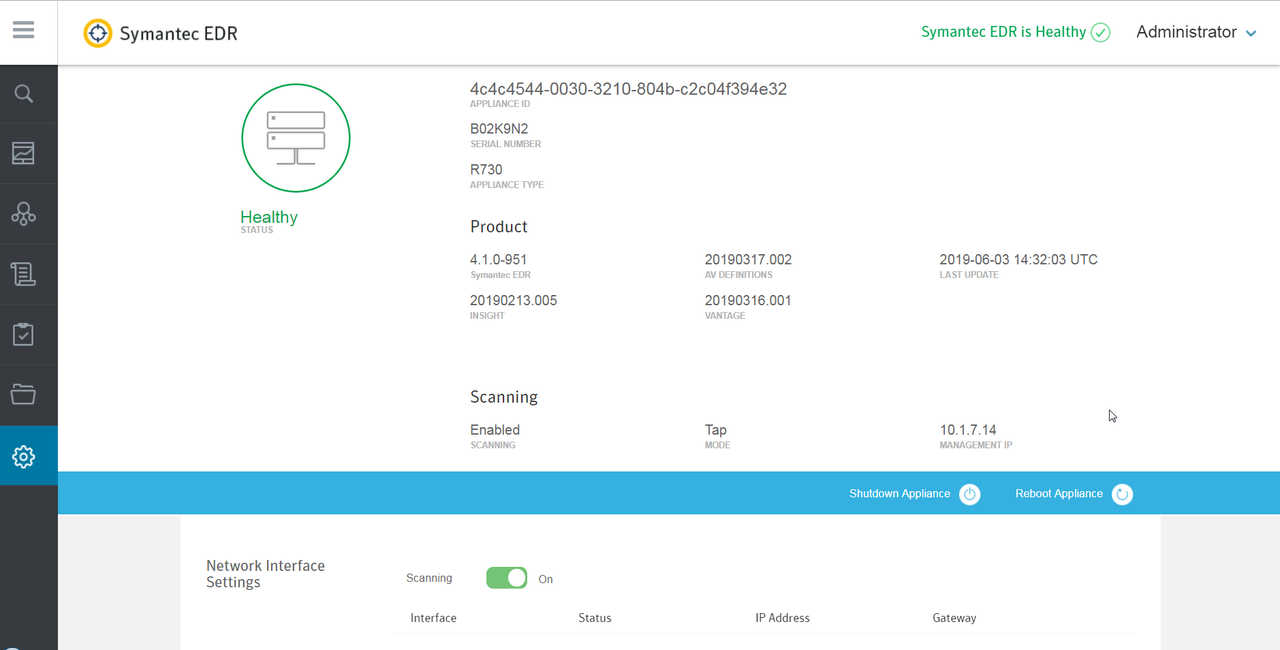Click the Symantec EDR is Healthy status link

pyautogui.click(x=1003, y=32)
